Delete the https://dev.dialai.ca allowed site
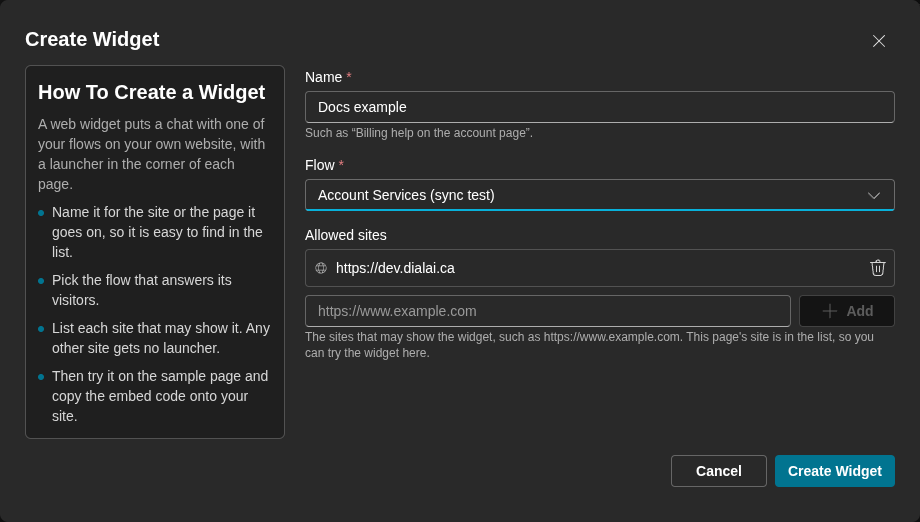920x522 pixels. pos(877,268)
